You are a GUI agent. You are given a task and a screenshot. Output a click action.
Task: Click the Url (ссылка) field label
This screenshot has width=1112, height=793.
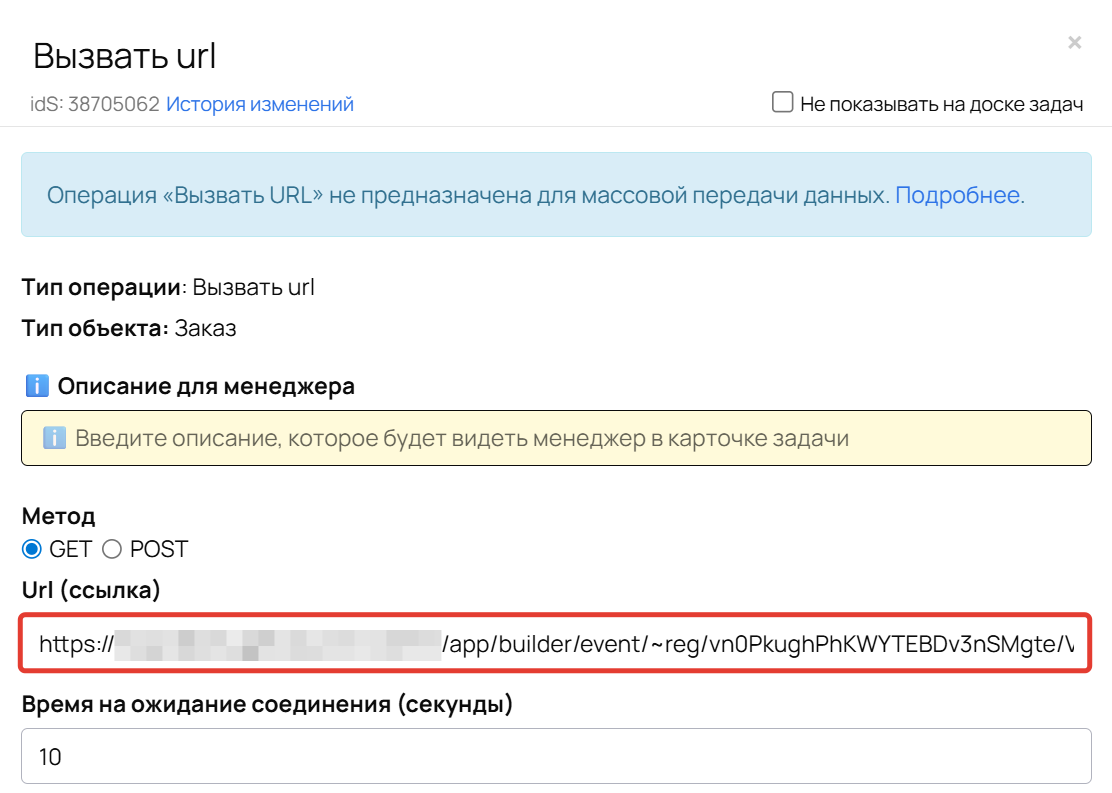pos(91,590)
